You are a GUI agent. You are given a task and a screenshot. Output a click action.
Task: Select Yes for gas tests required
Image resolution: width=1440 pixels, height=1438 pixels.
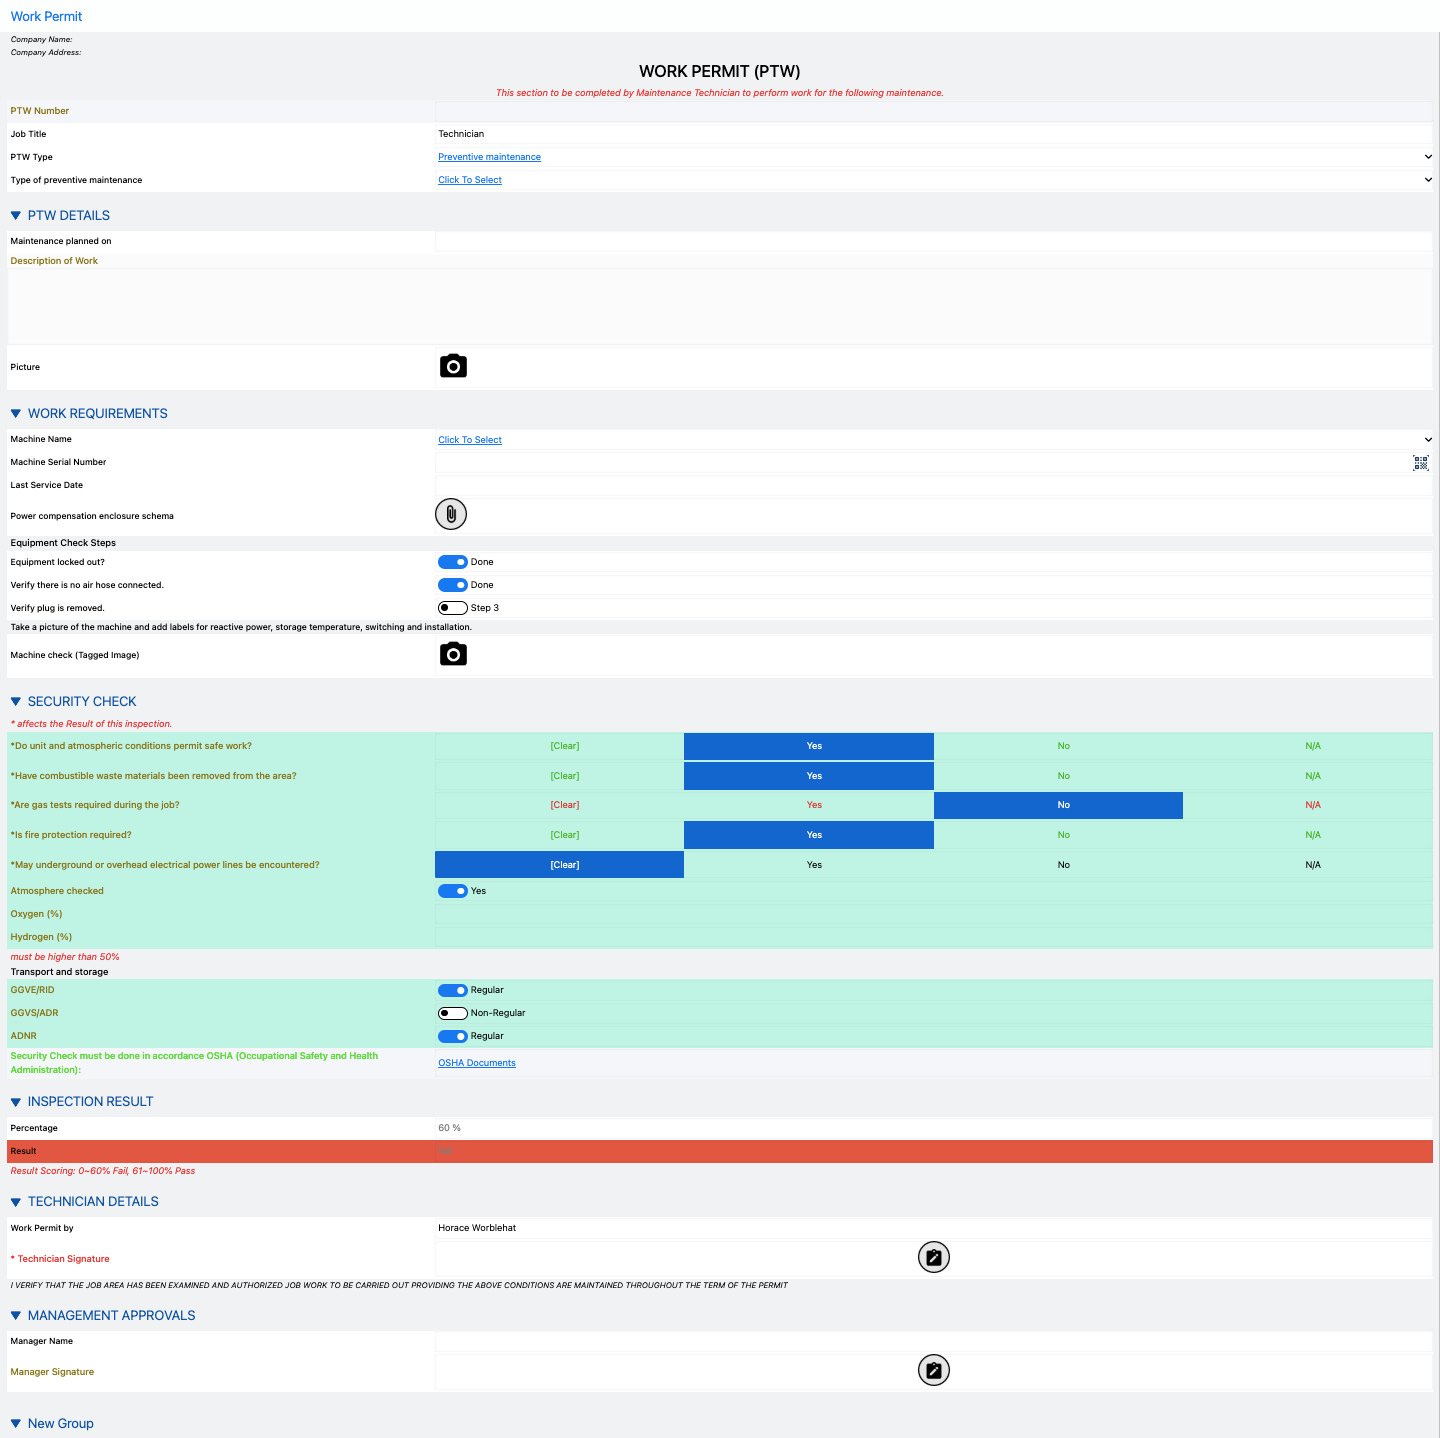pos(814,805)
